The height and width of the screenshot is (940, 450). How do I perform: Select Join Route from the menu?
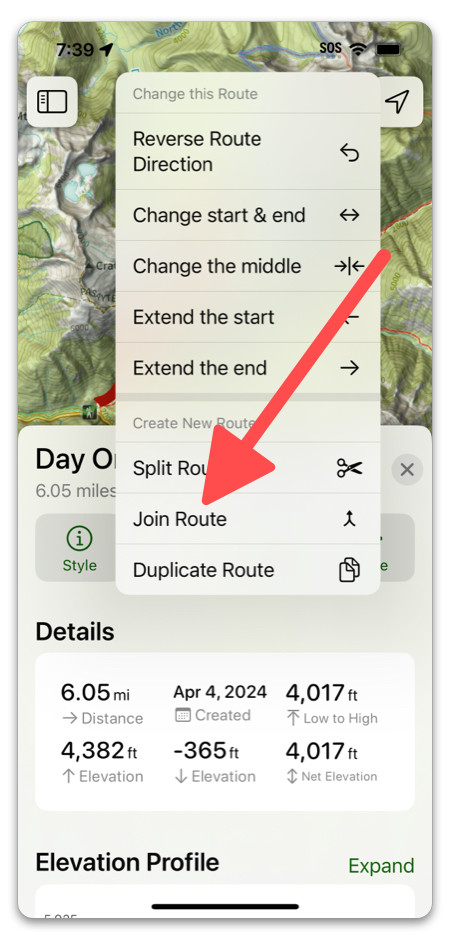tap(247, 519)
